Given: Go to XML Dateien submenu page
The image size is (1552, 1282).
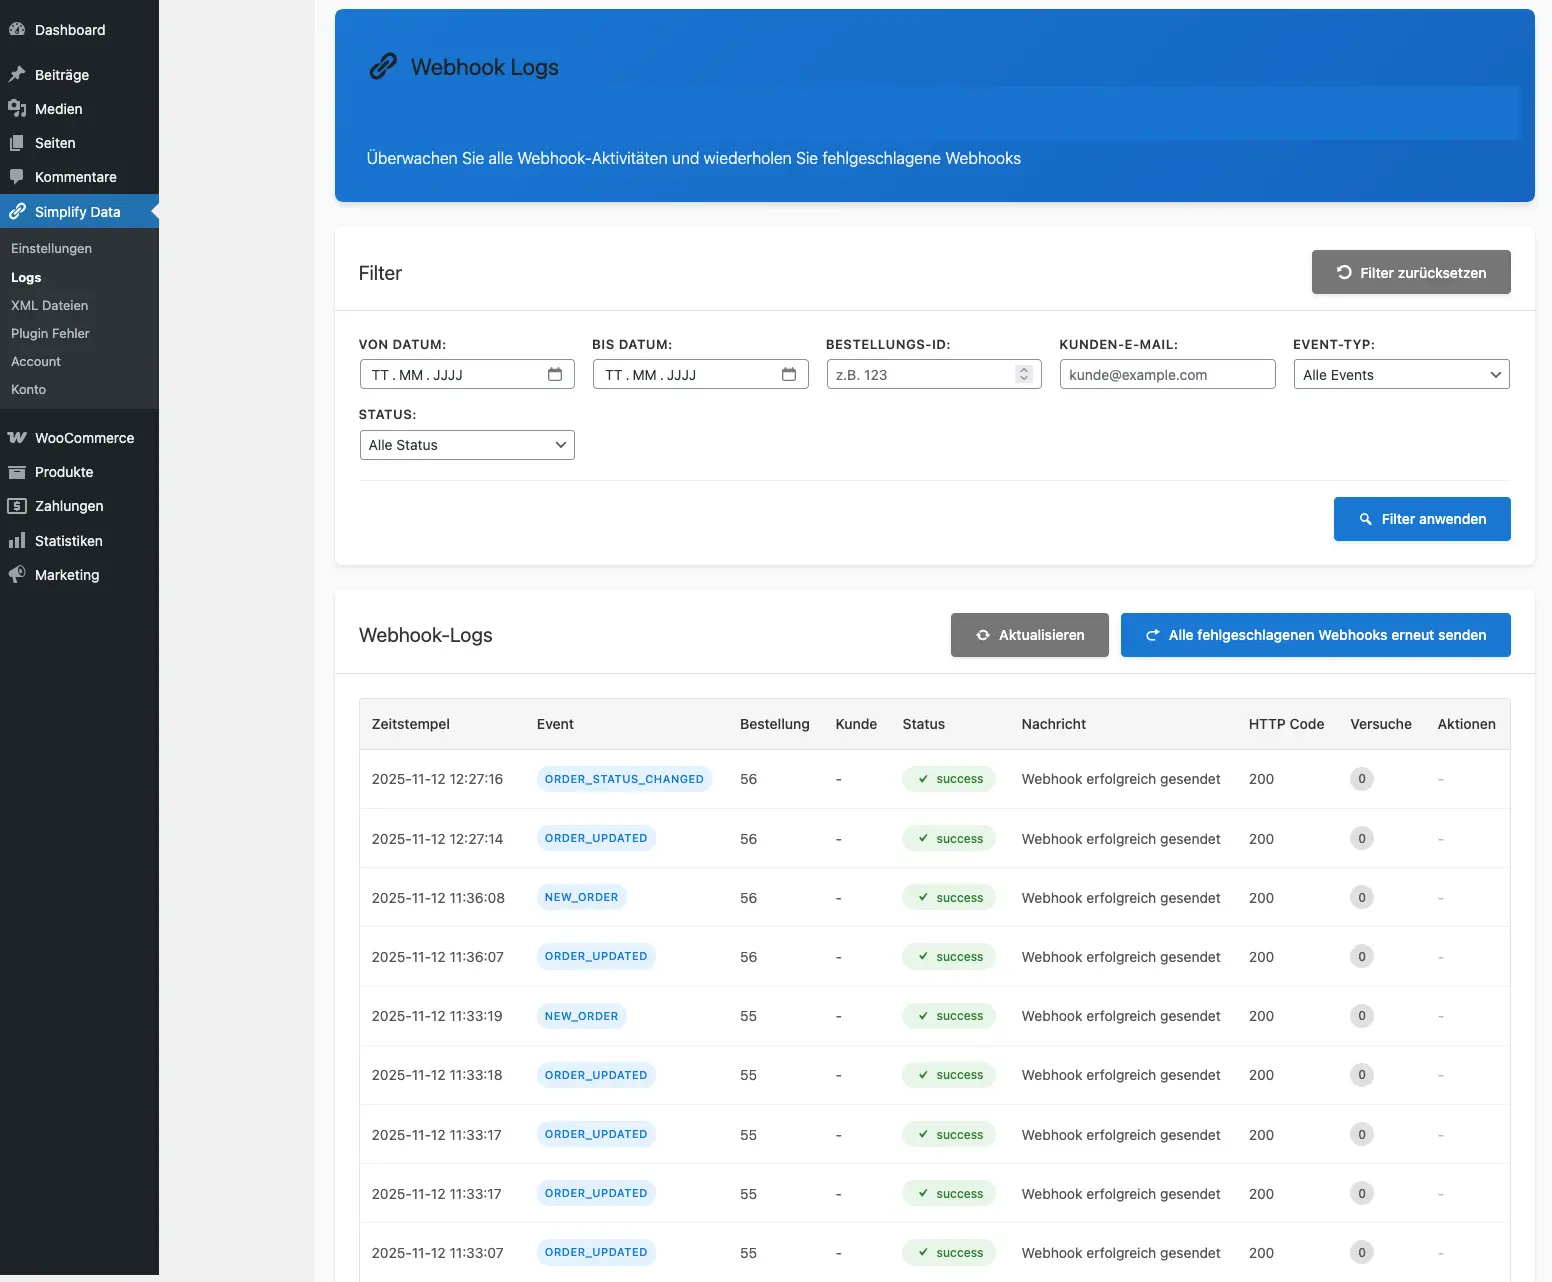Looking at the screenshot, I should click(49, 305).
